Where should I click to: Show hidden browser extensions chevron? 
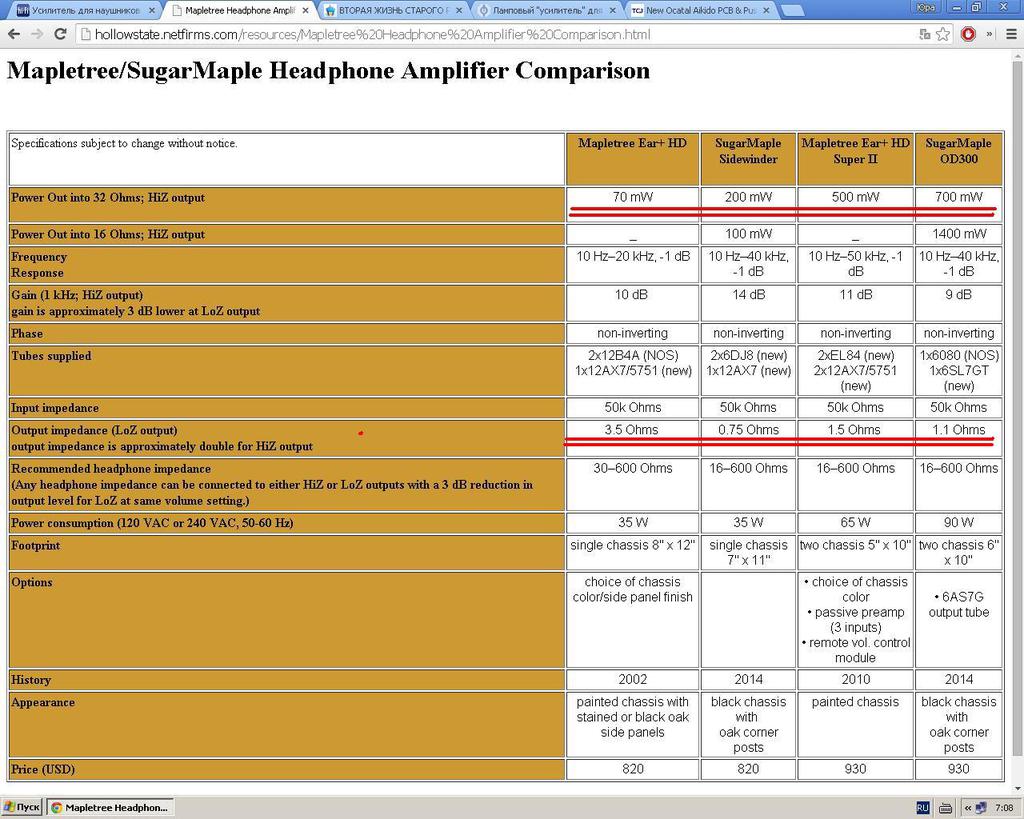[989, 35]
